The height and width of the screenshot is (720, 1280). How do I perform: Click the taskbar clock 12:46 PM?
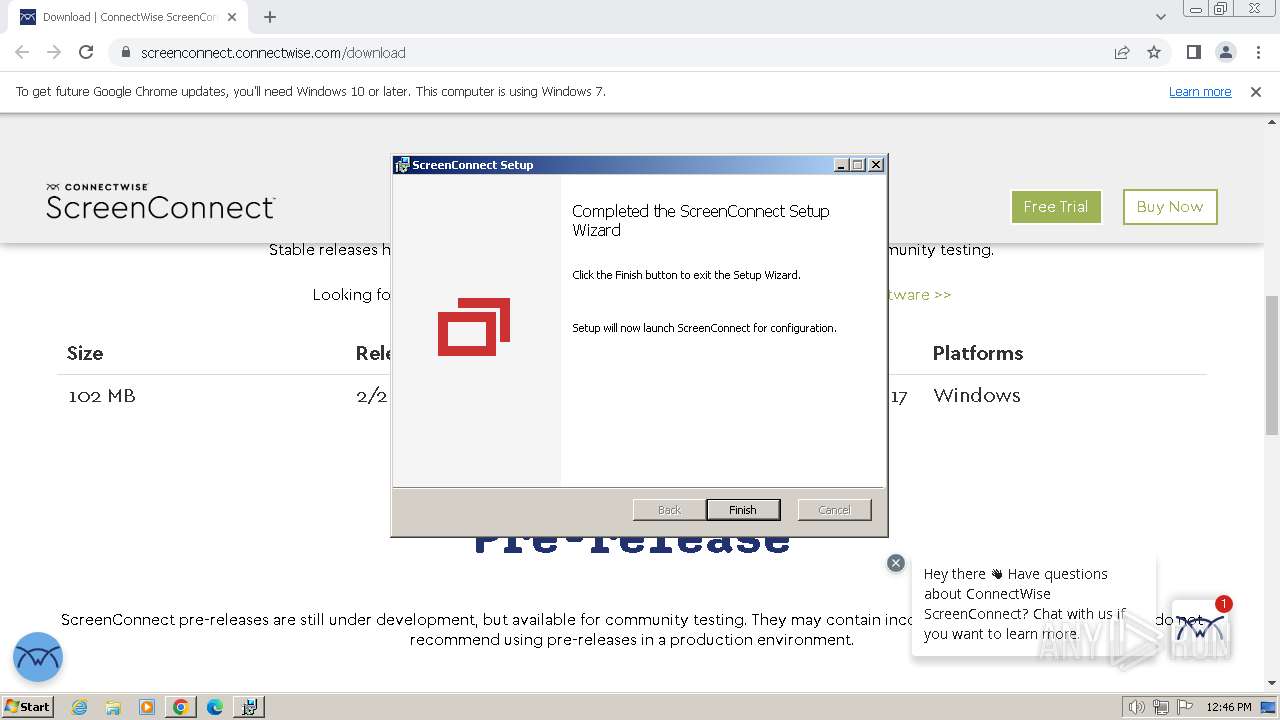pos(1229,707)
